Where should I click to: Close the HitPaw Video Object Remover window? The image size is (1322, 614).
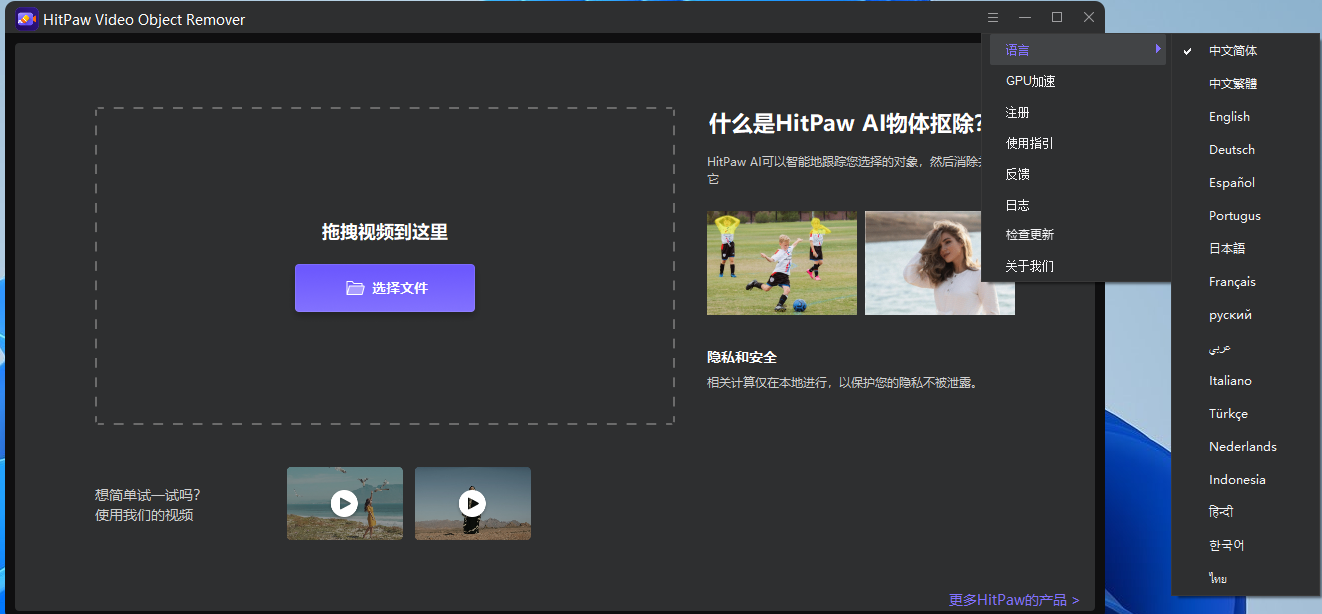coord(1089,17)
